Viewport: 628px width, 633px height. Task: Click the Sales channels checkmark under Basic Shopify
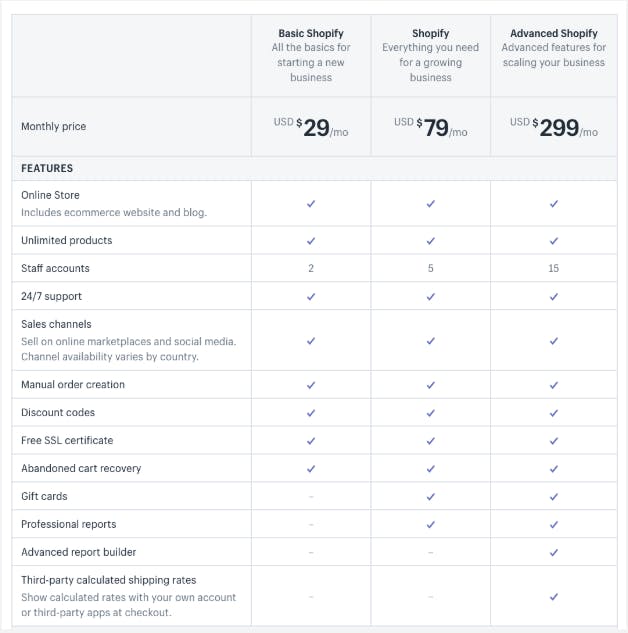[x=311, y=340]
